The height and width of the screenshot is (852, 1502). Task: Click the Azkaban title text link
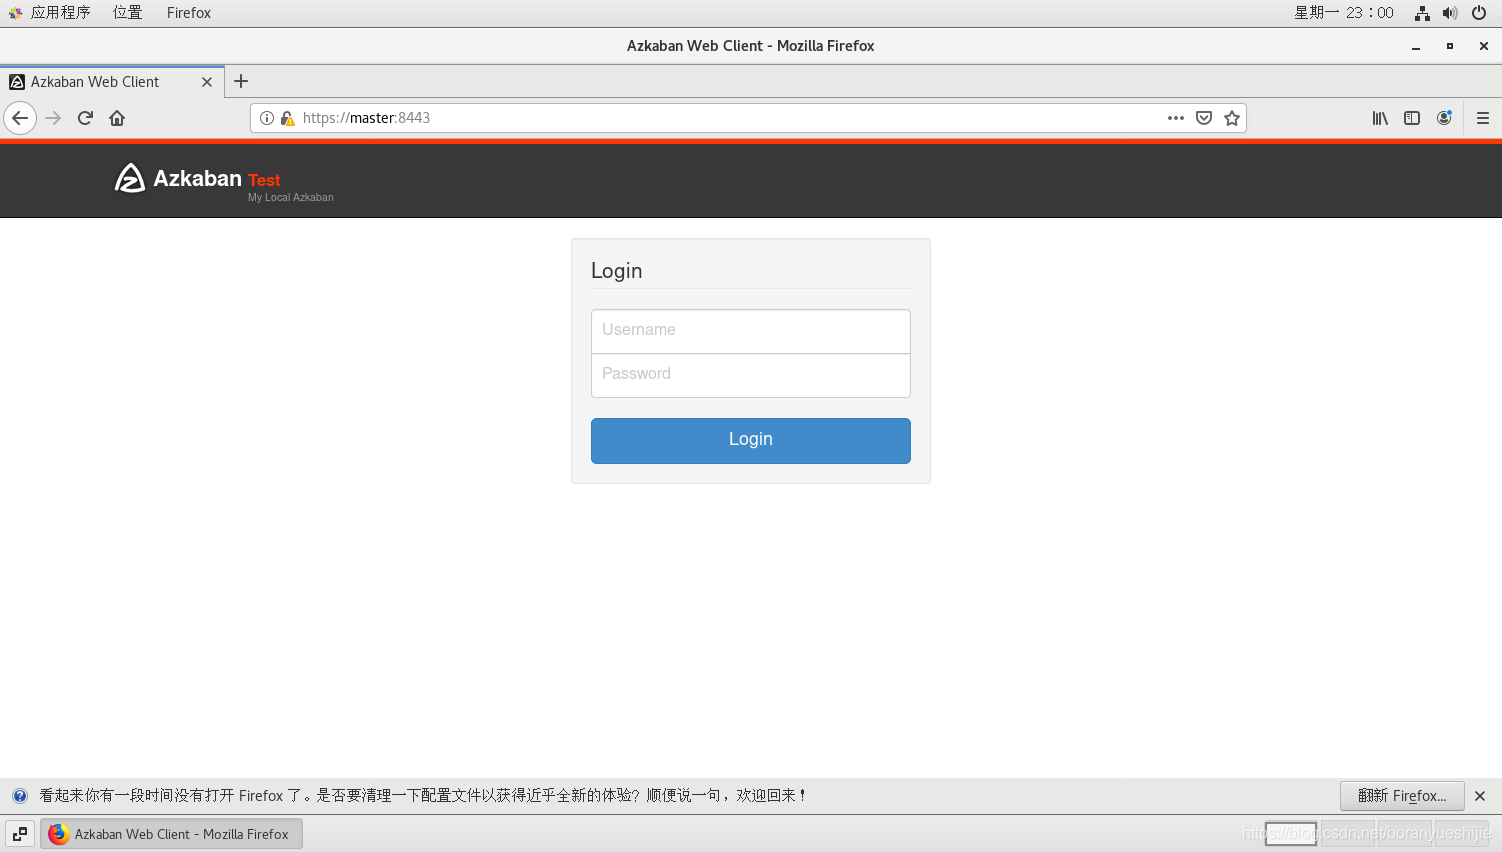(x=197, y=178)
